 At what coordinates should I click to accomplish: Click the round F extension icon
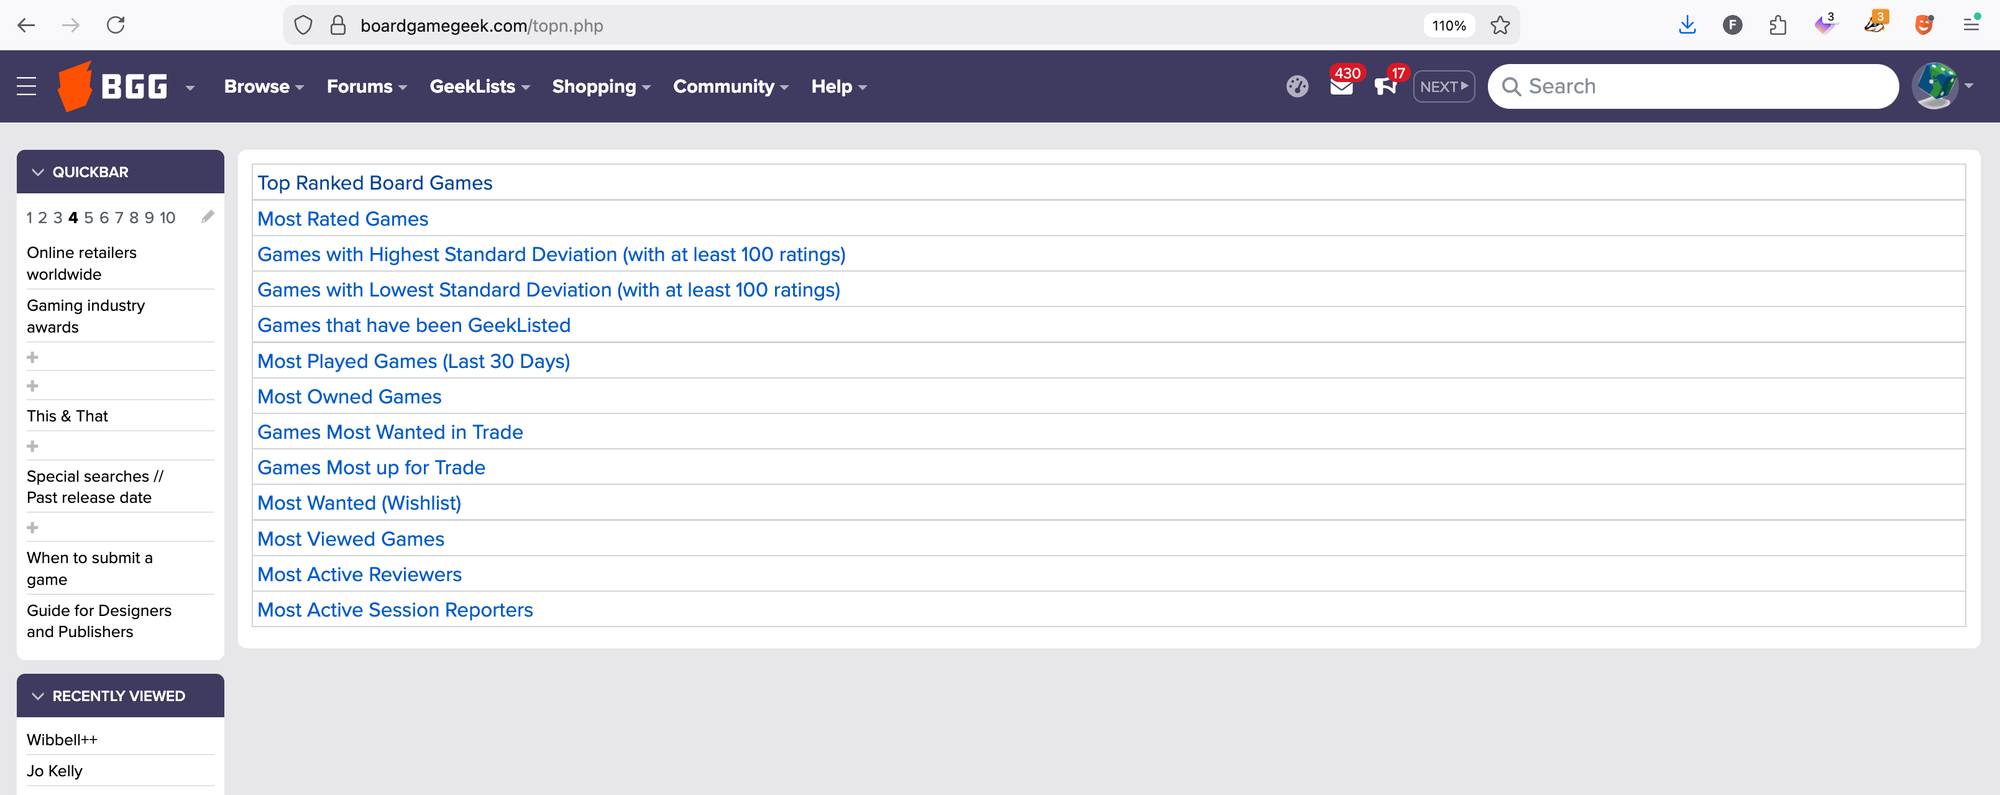click(x=1733, y=25)
